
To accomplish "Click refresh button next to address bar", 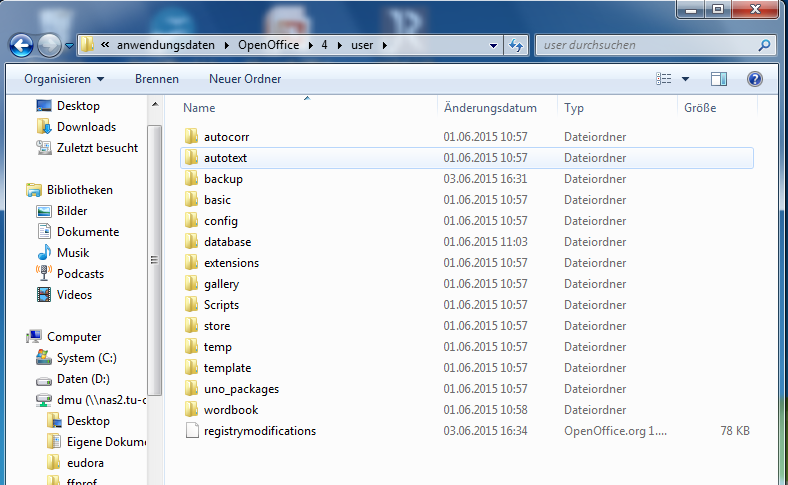I will coord(517,45).
